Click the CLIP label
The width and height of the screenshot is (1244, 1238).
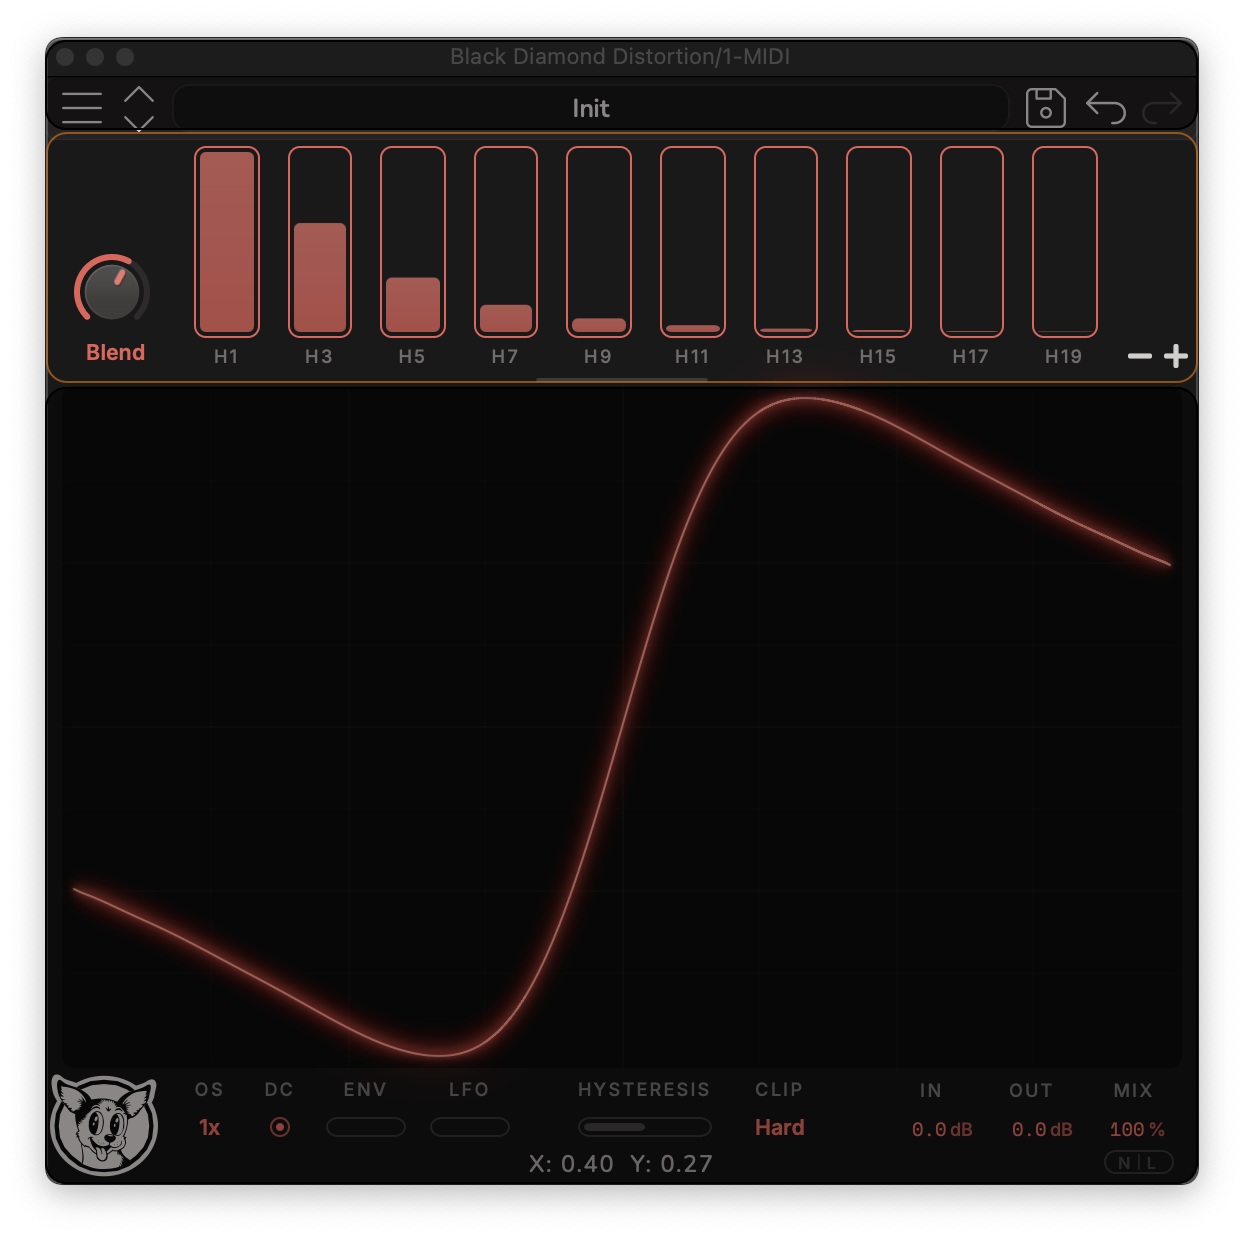tap(779, 1090)
